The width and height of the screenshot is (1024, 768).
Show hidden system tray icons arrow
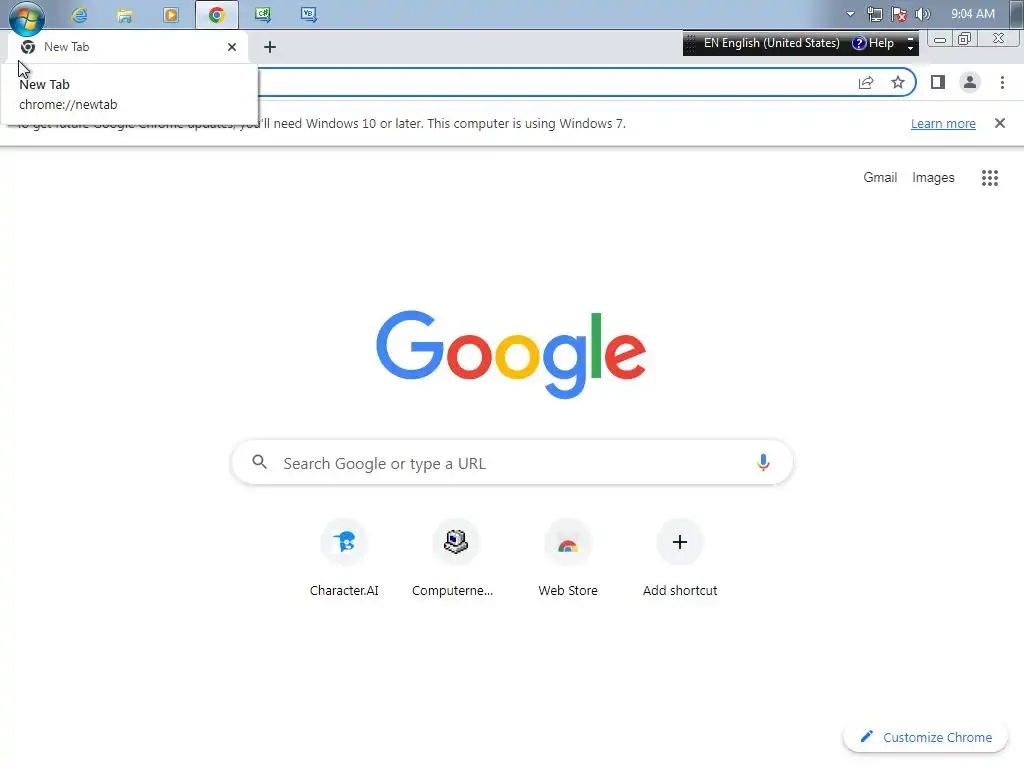click(850, 14)
